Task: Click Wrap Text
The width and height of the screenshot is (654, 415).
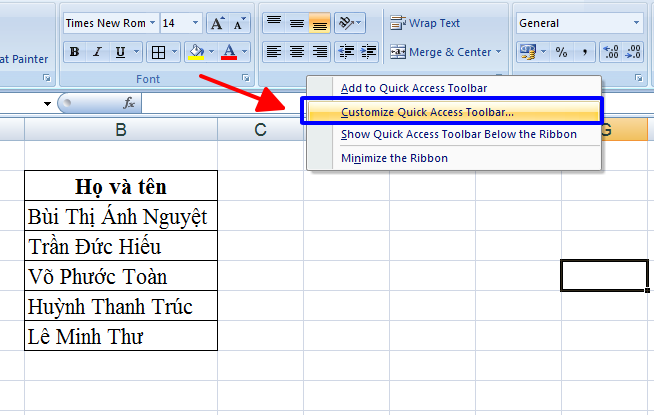Action: pos(425,23)
